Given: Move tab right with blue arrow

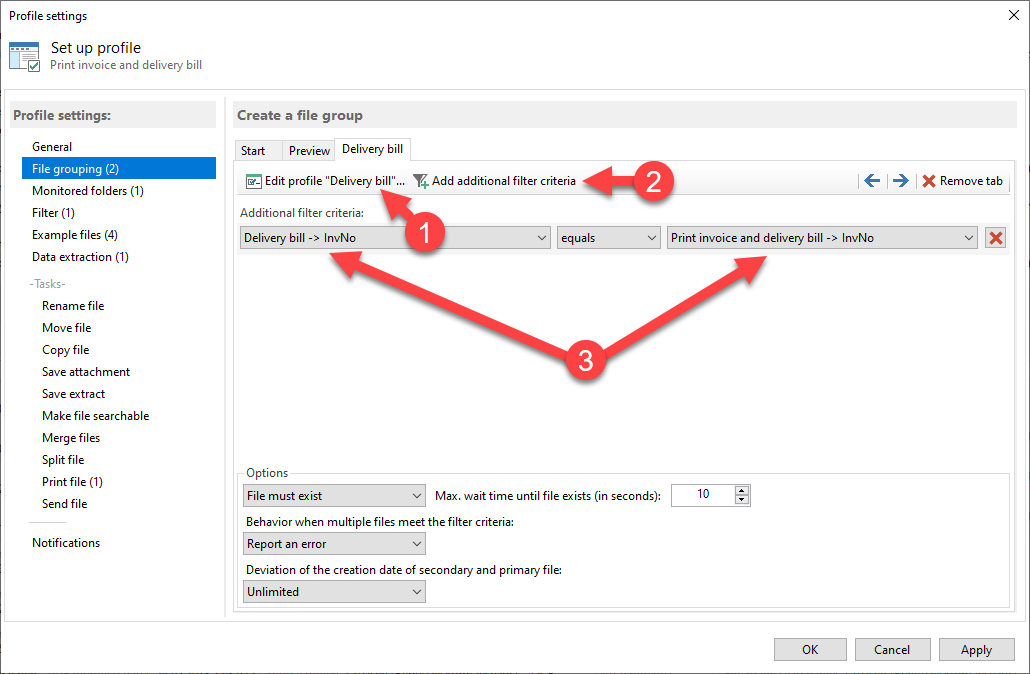Looking at the screenshot, I should [900, 181].
